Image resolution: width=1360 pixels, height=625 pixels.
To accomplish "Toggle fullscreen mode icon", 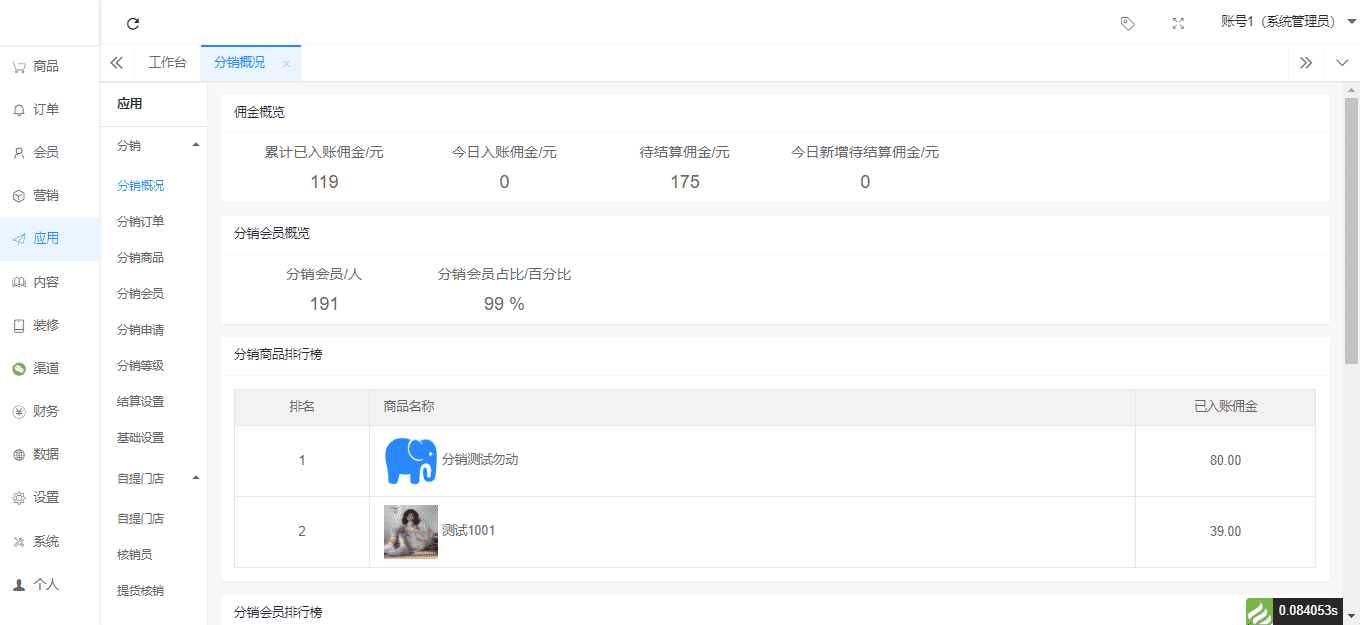I will (1178, 24).
